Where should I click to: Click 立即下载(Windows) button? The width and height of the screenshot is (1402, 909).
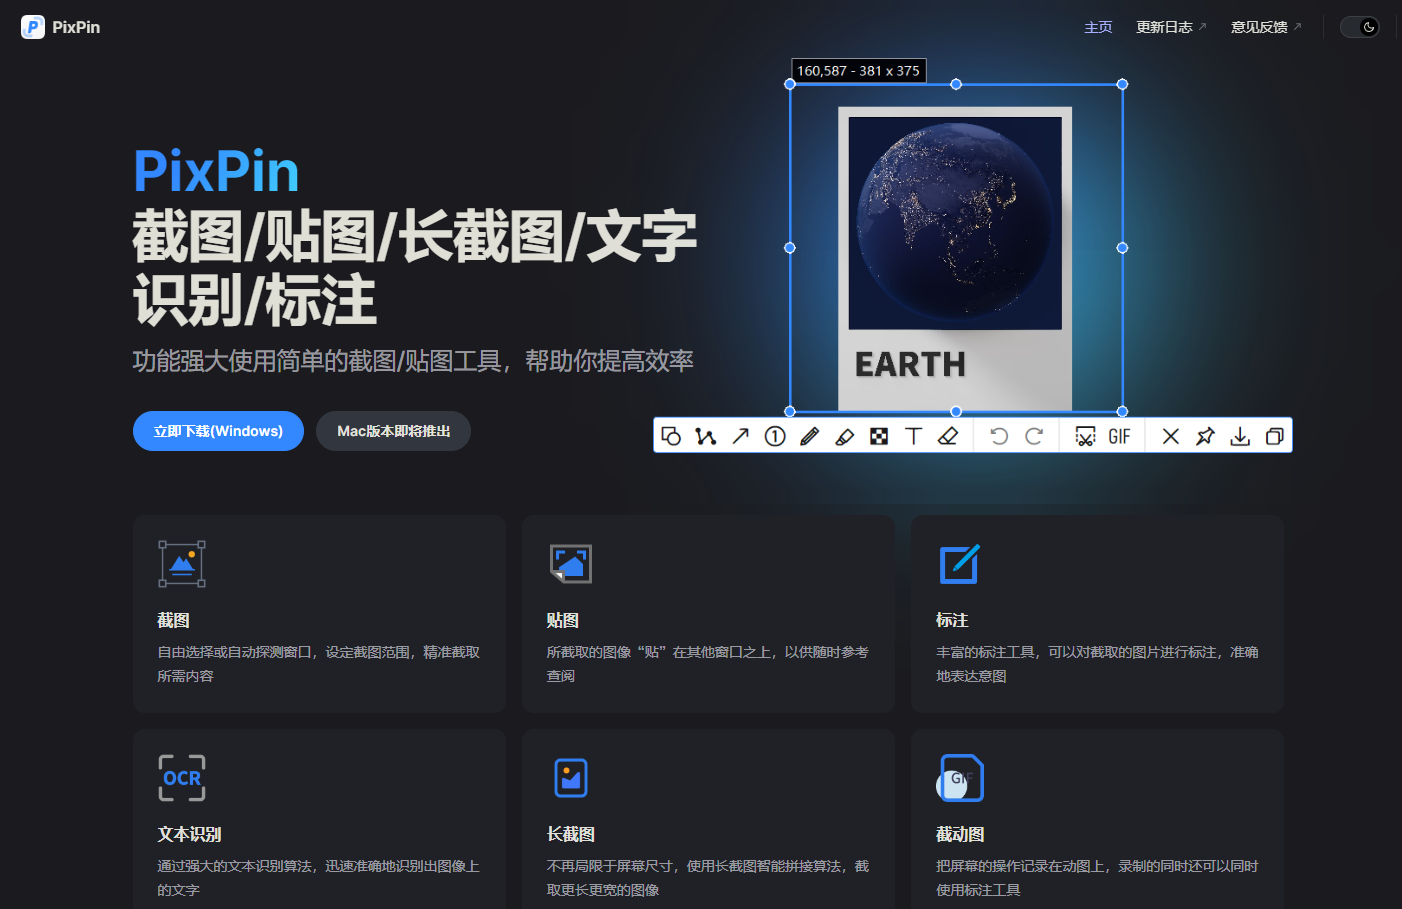click(x=218, y=431)
